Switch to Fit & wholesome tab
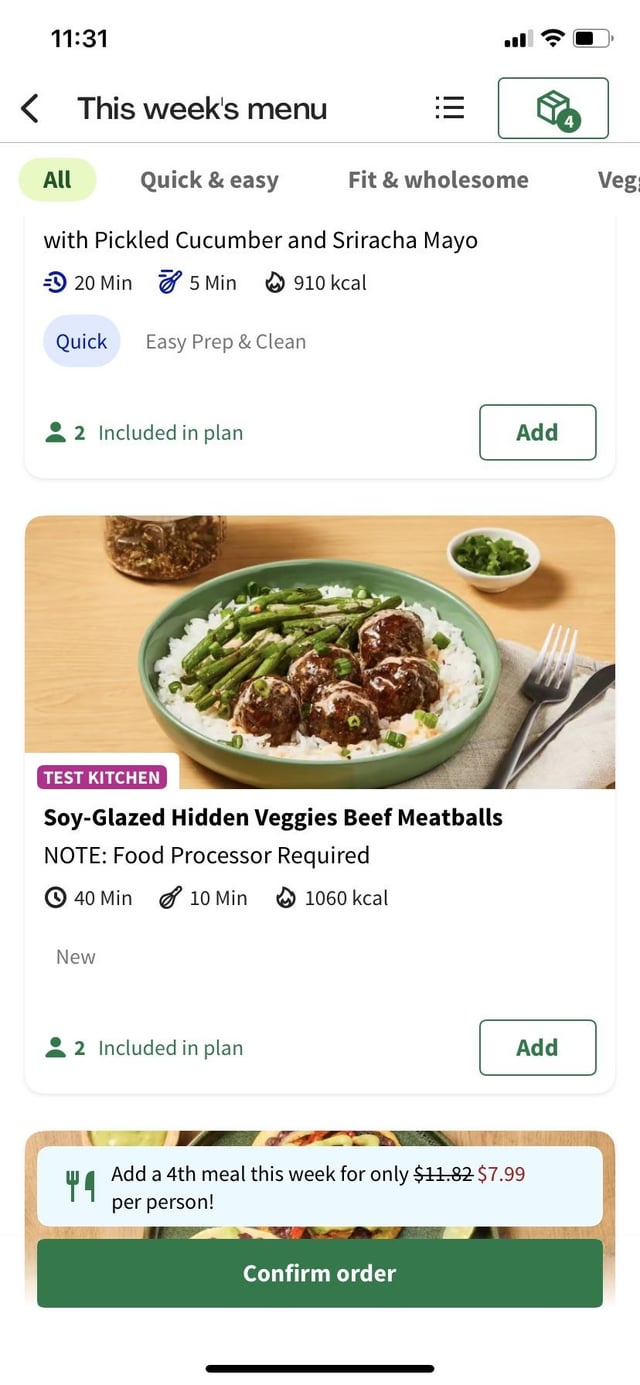 click(438, 180)
